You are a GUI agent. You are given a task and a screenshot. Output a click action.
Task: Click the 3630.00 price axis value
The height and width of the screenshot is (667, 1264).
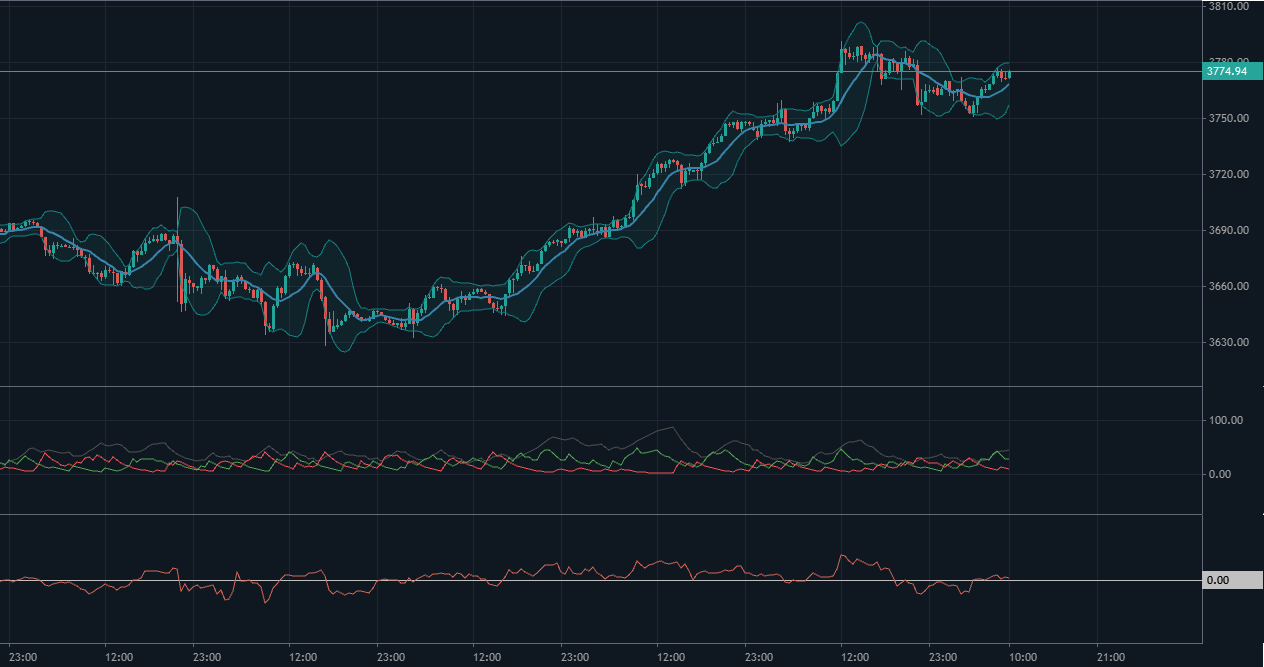point(1227,342)
